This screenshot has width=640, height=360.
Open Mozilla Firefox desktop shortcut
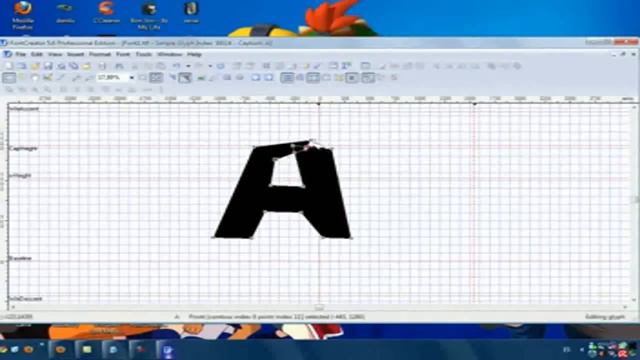[x=23, y=16]
